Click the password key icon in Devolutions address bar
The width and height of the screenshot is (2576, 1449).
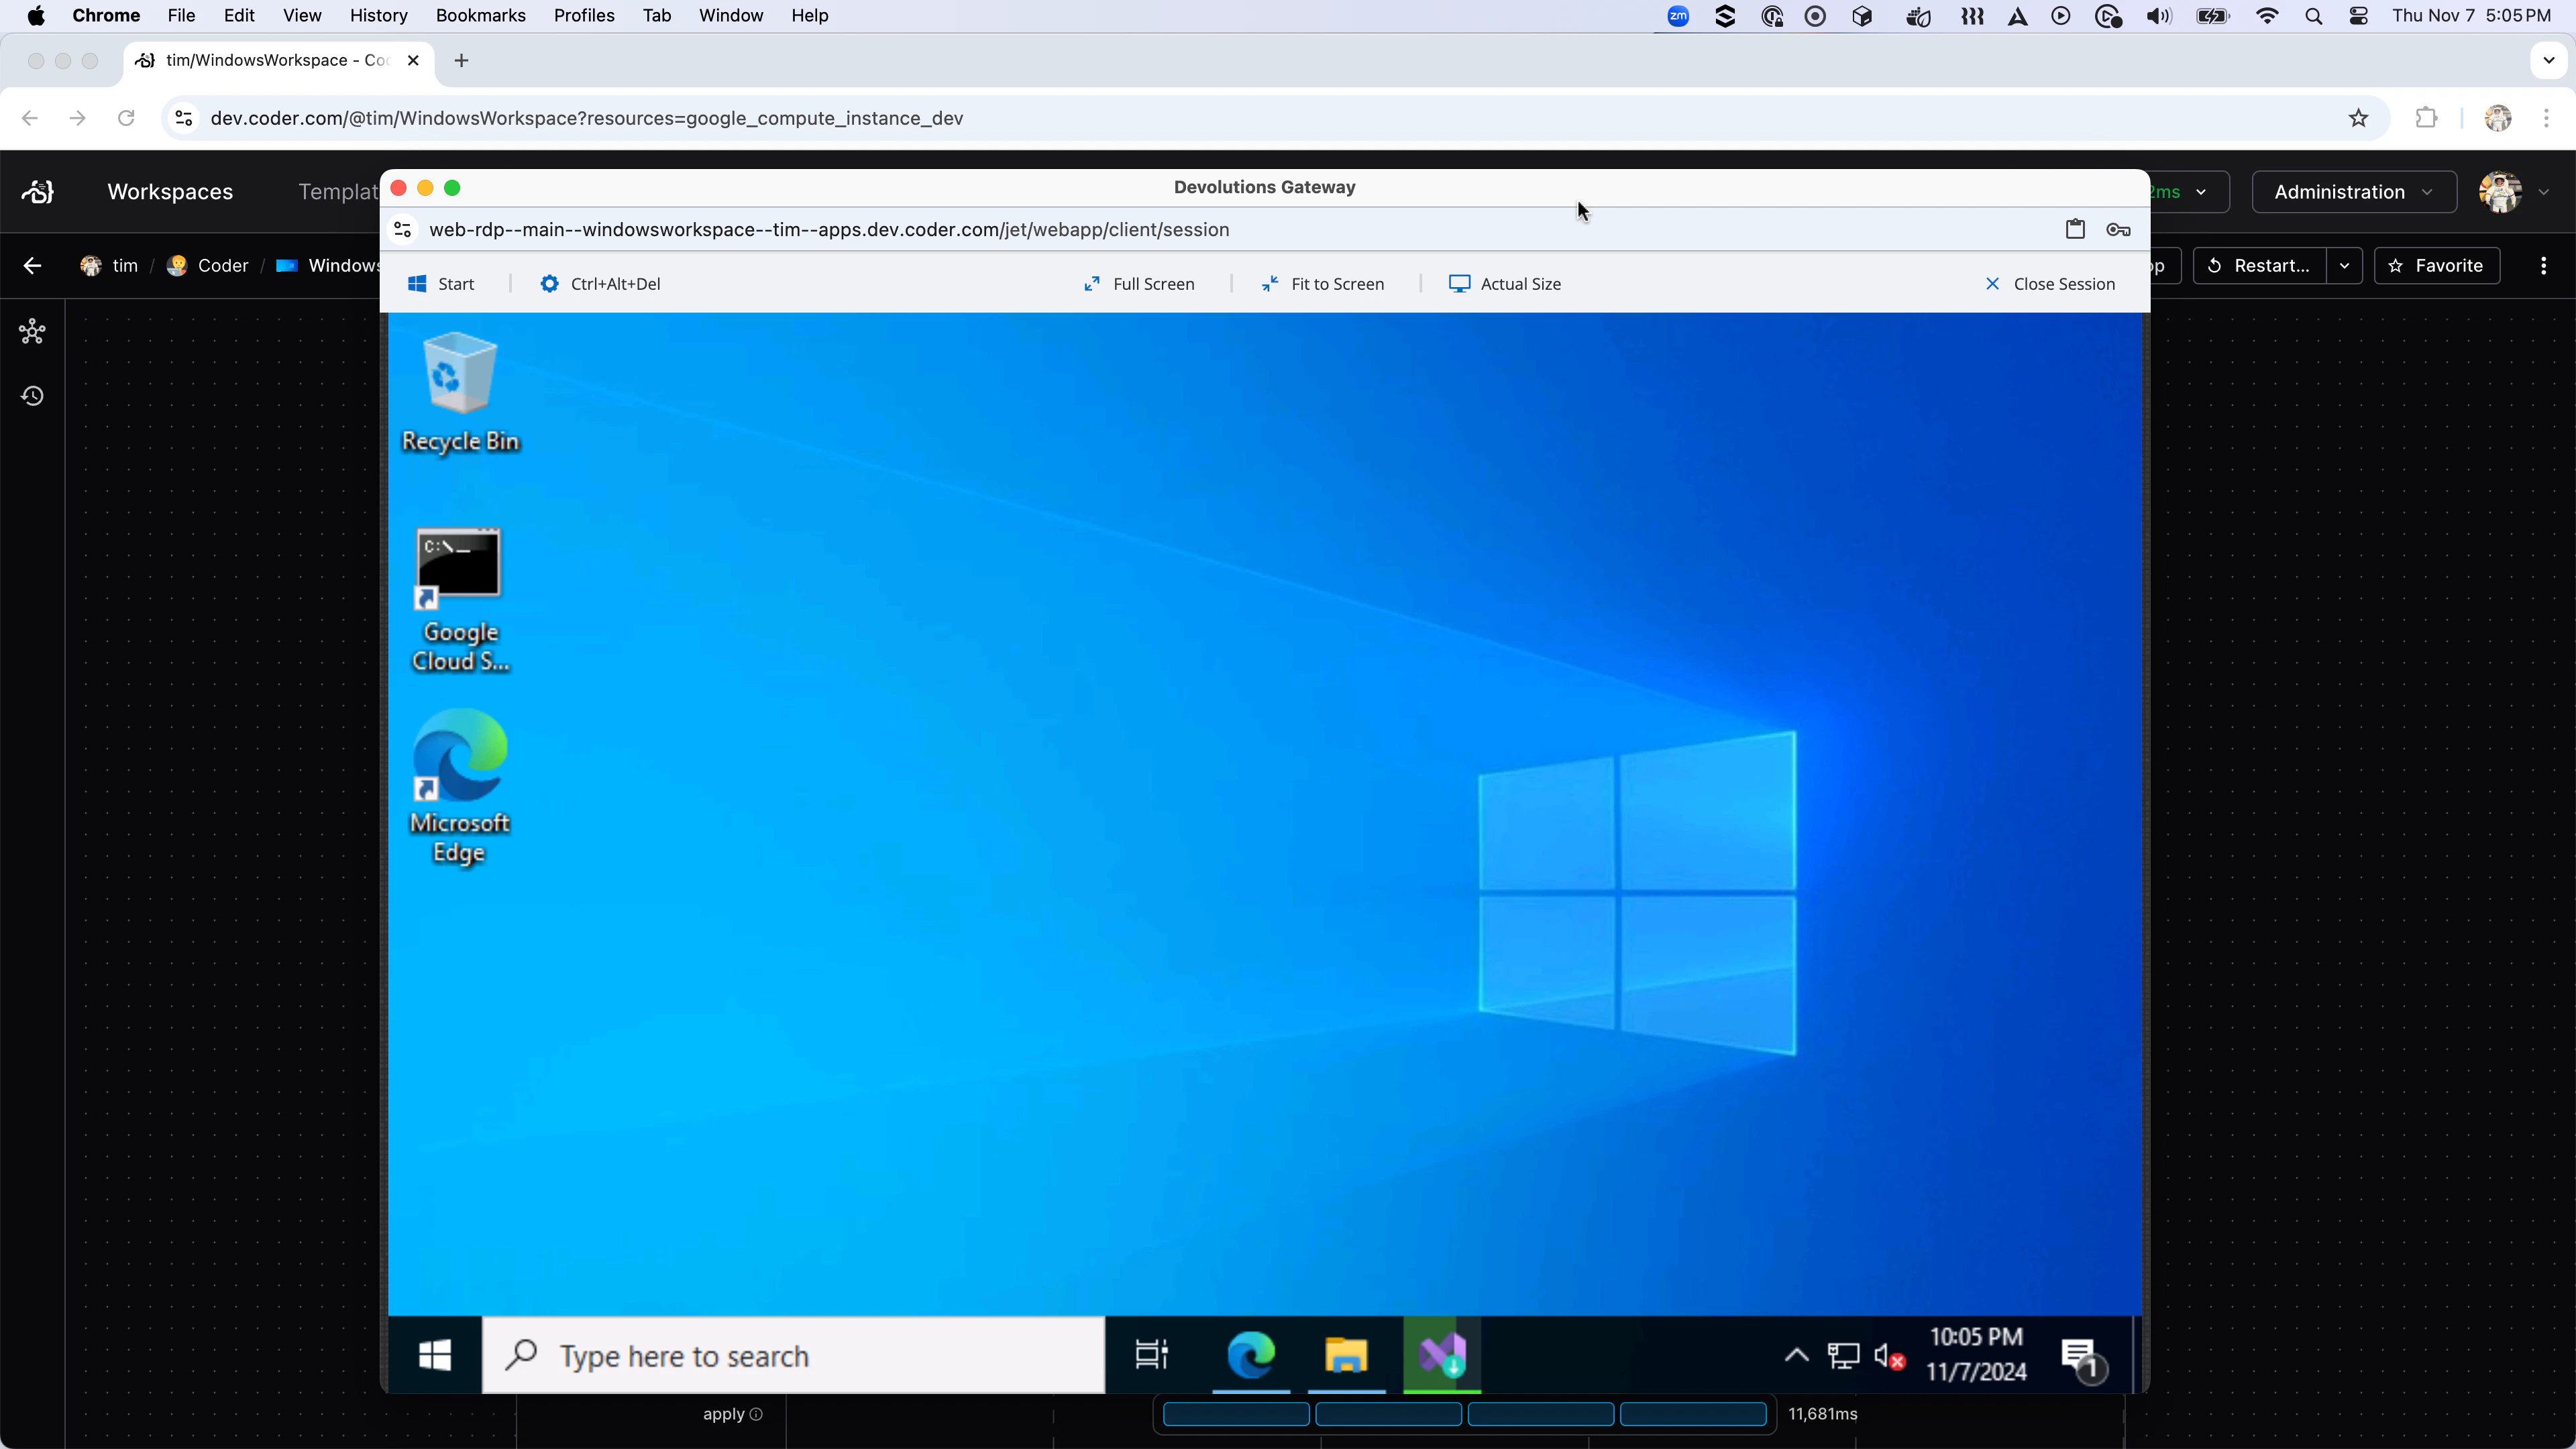pos(2118,230)
